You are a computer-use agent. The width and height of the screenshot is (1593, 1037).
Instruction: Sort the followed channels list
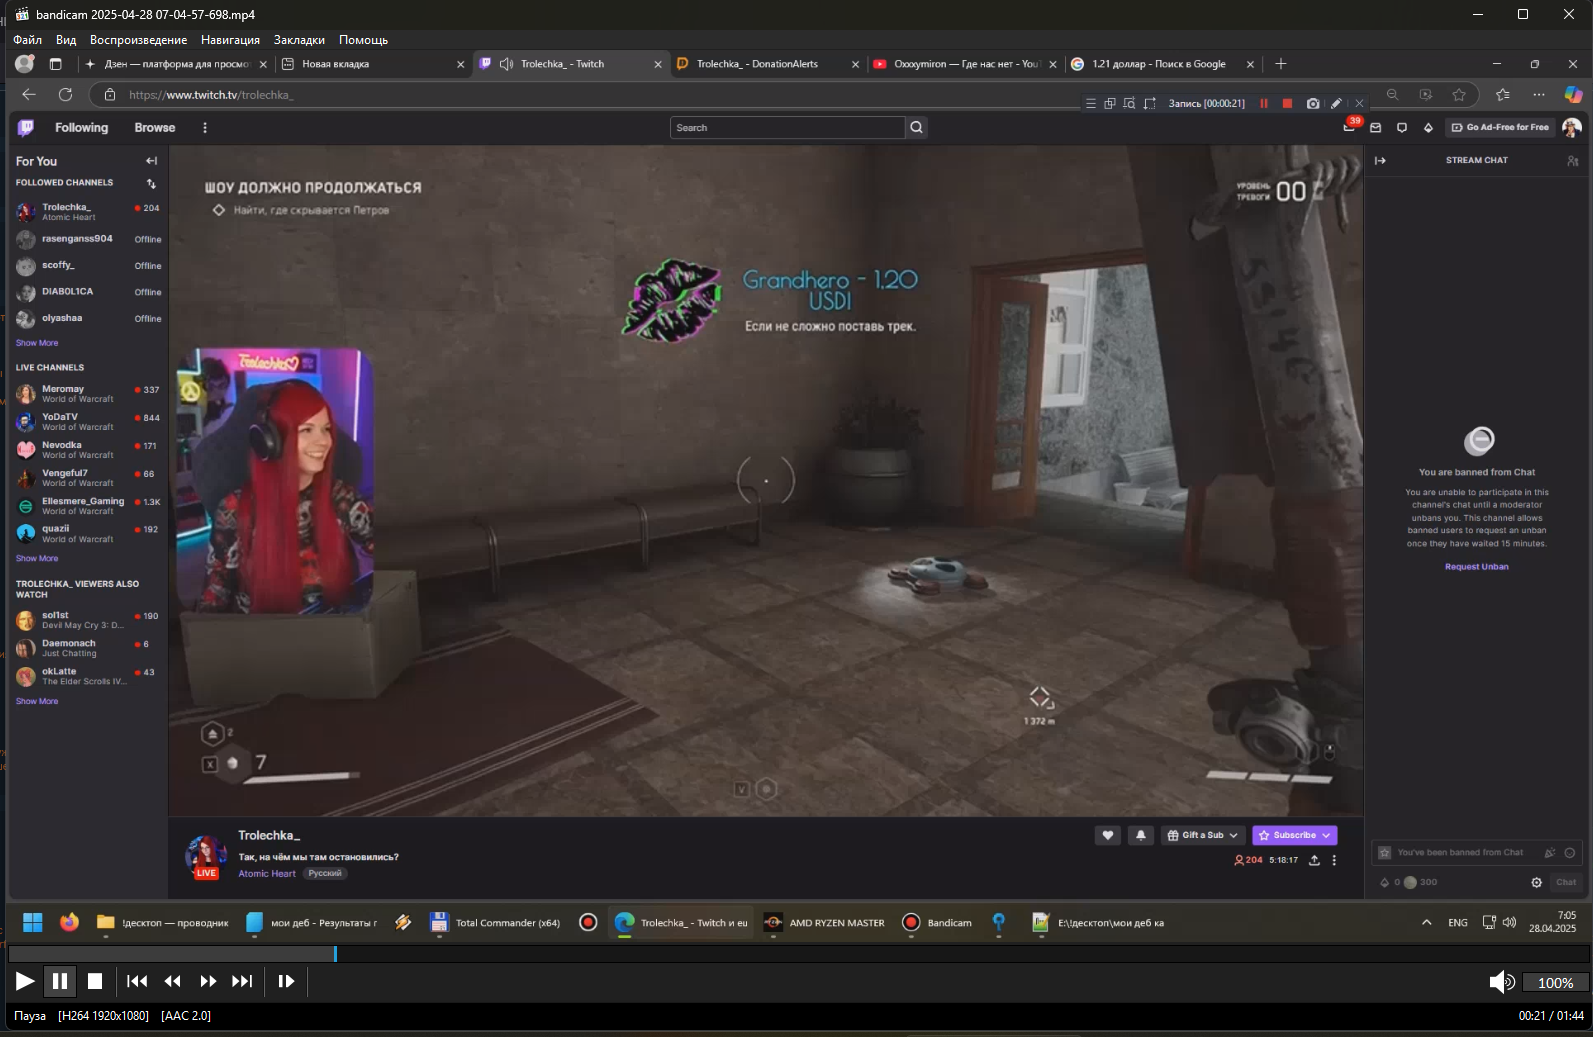[151, 183]
